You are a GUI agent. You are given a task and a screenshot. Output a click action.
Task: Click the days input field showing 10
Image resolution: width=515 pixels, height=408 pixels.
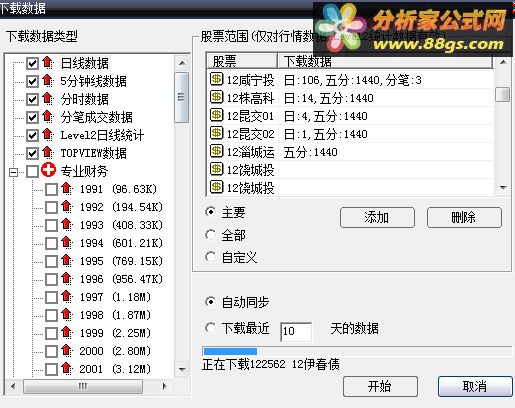click(x=296, y=331)
